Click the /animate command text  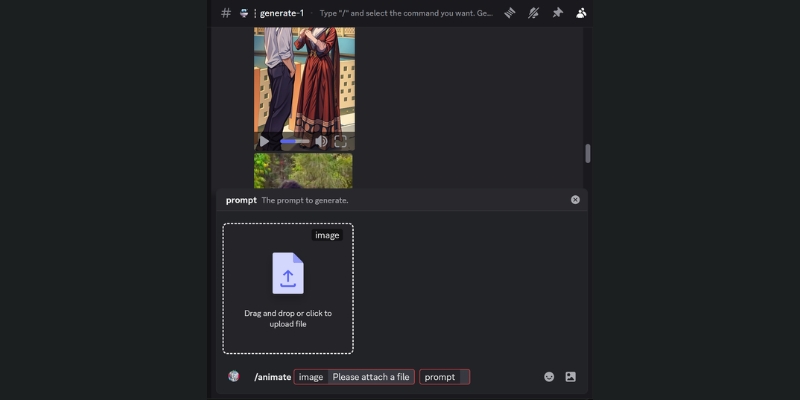click(272, 377)
